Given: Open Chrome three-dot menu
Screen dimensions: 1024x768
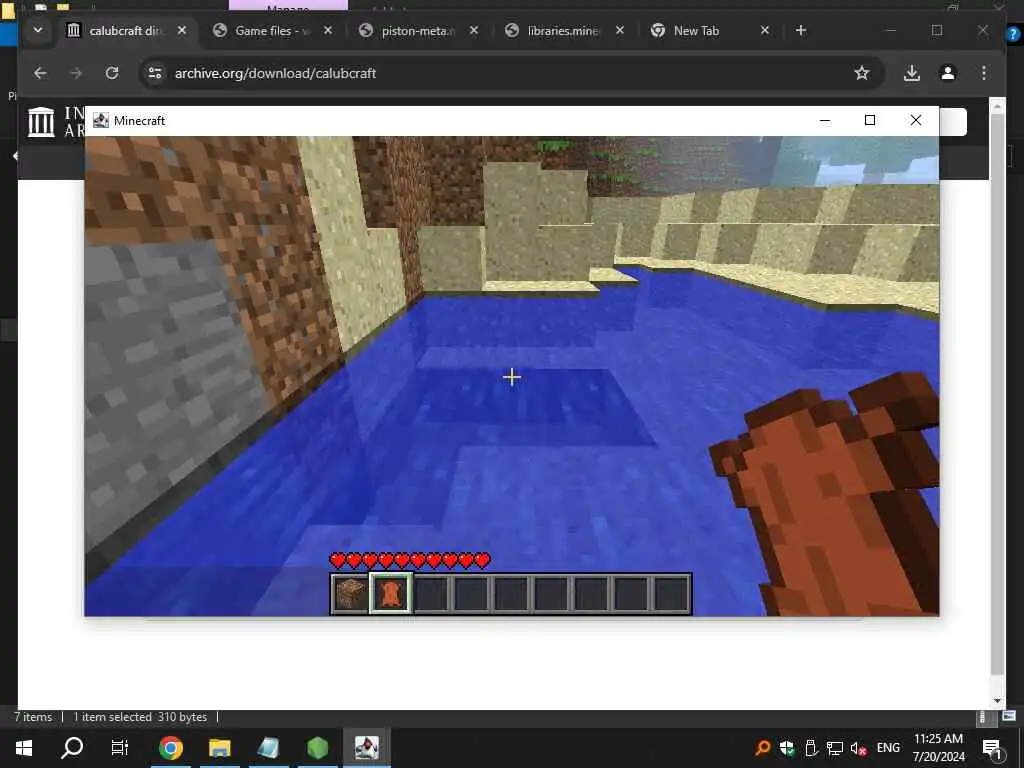Looking at the screenshot, I should tap(984, 73).
